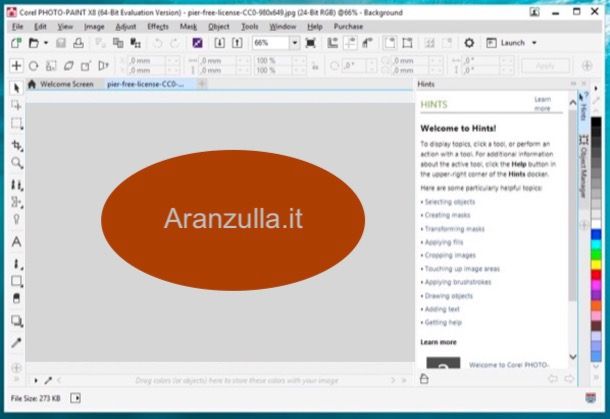Select the Rotate mode circle icon
Viewport: 610px width, 419px height.
(x=34, y=66)
